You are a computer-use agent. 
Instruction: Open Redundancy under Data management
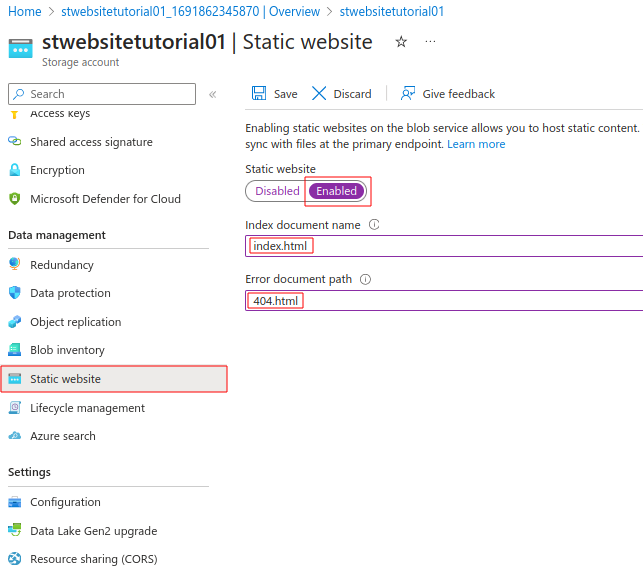pos(62,265)
